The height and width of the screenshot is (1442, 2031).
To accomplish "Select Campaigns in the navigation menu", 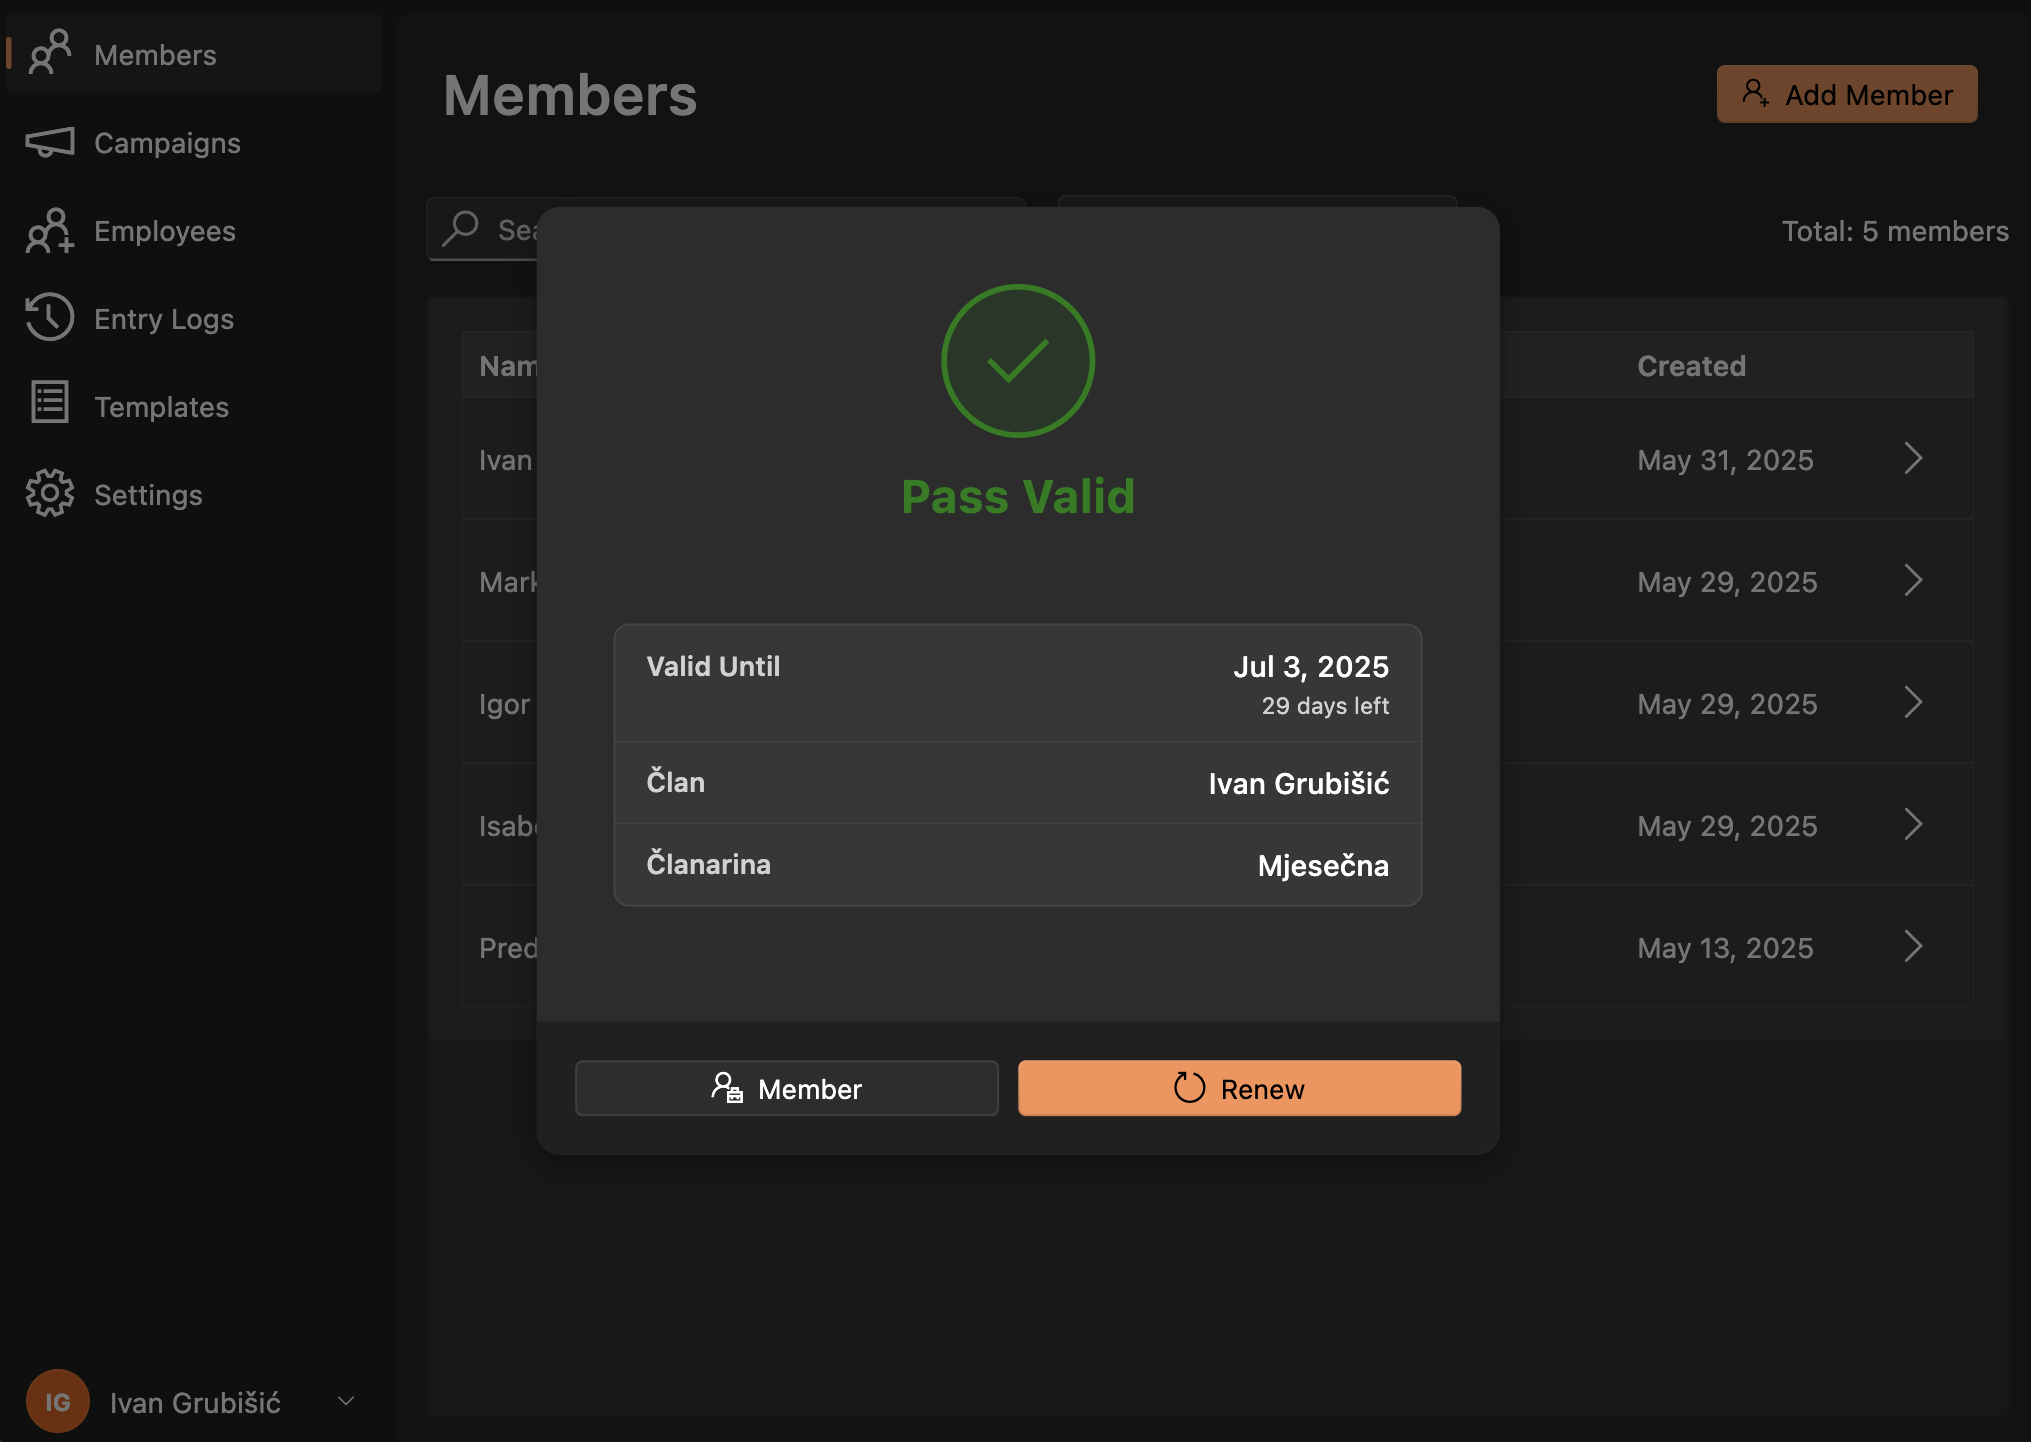I will pos(166,143).
